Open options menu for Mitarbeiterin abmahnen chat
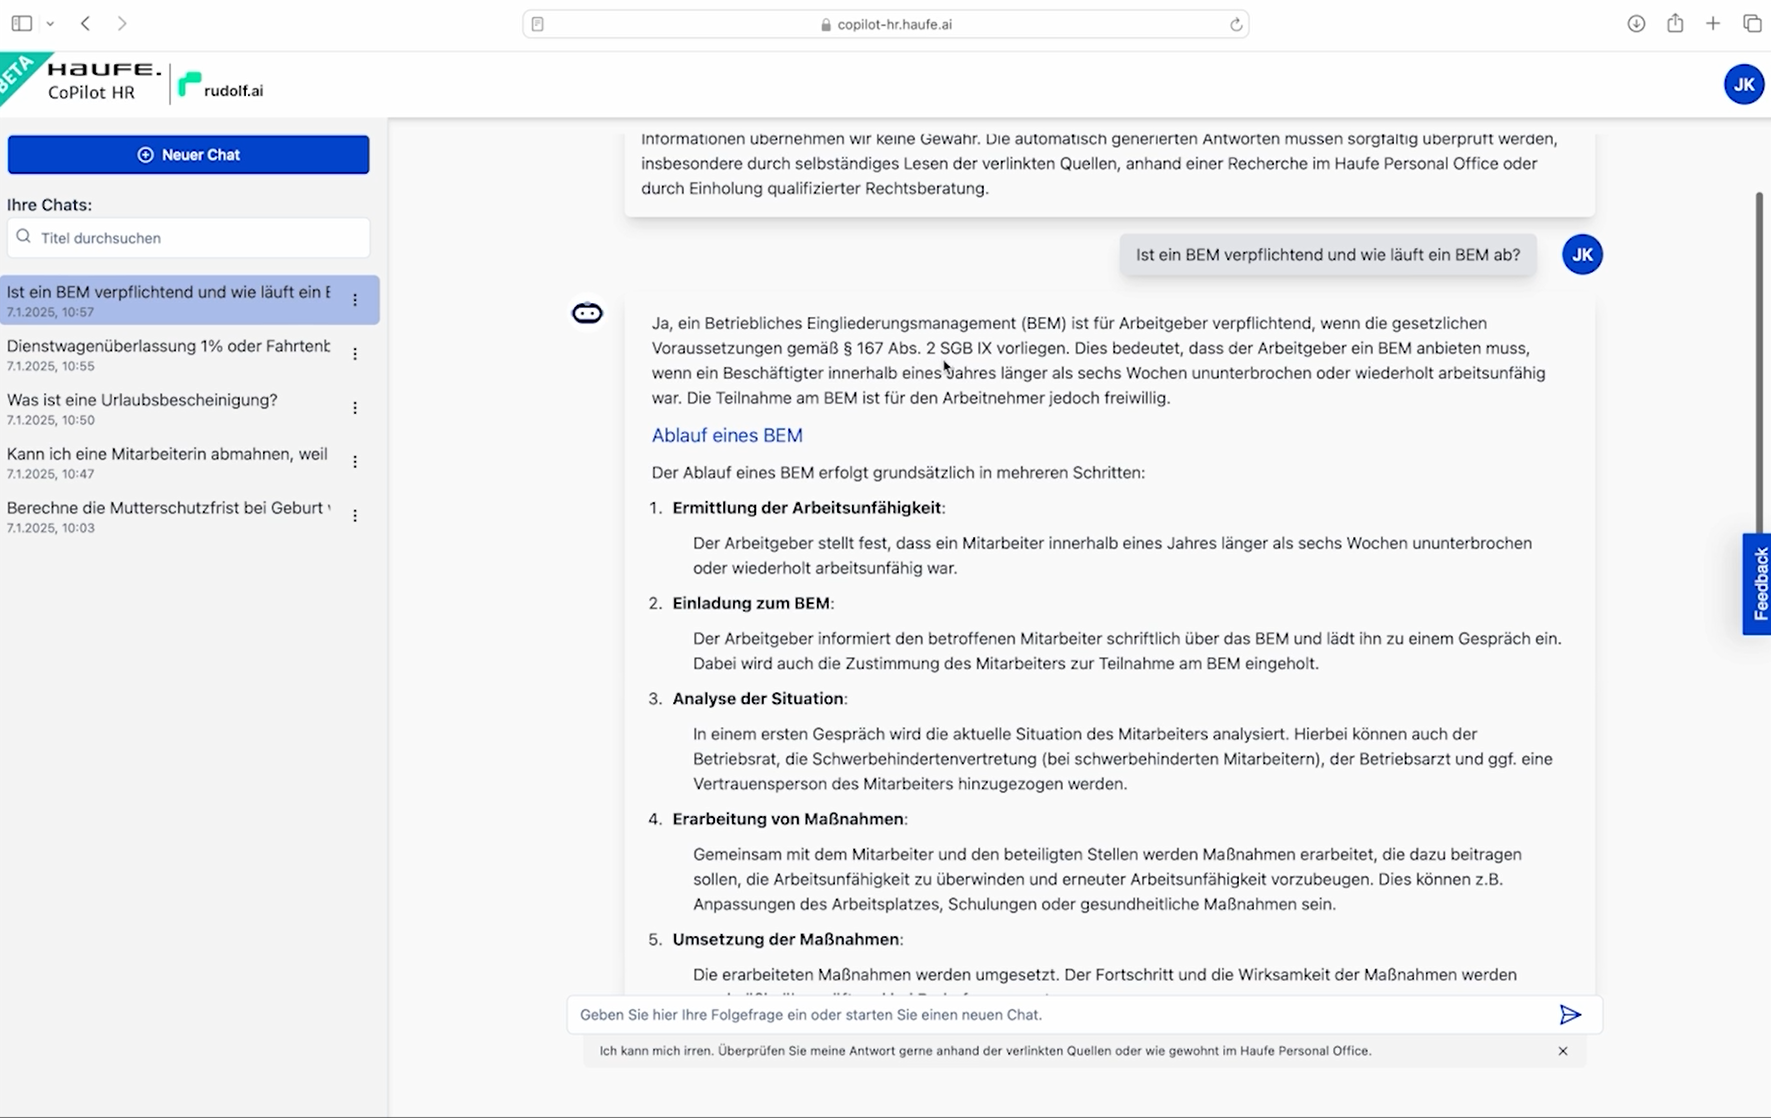This screenshot has width=1771, height=1118. [355, 462]
